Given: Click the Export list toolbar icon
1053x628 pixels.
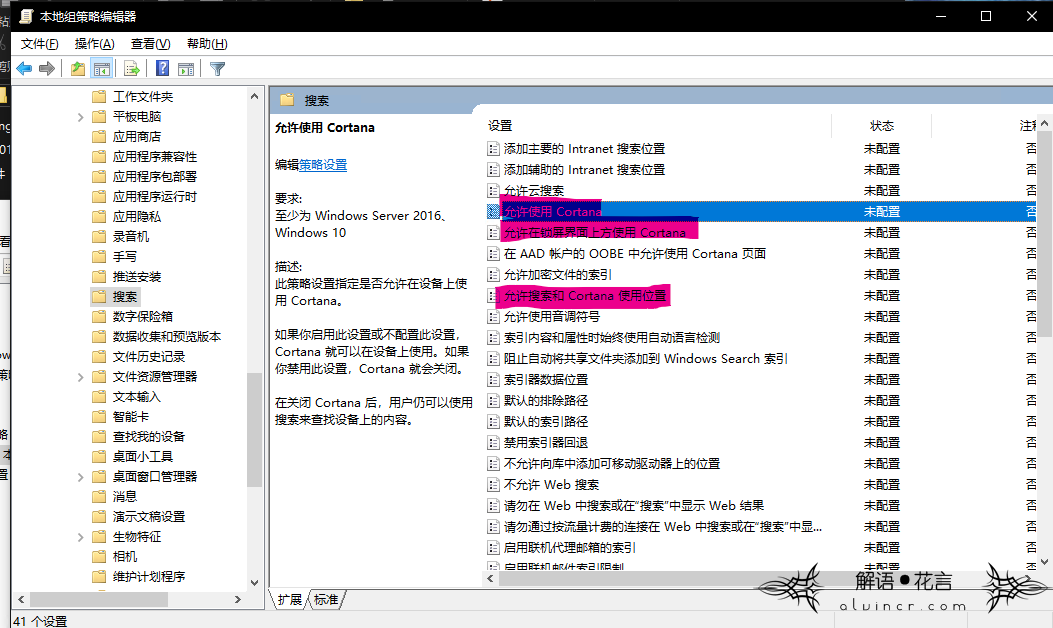Looking at the screenshot, I should 132,69.
